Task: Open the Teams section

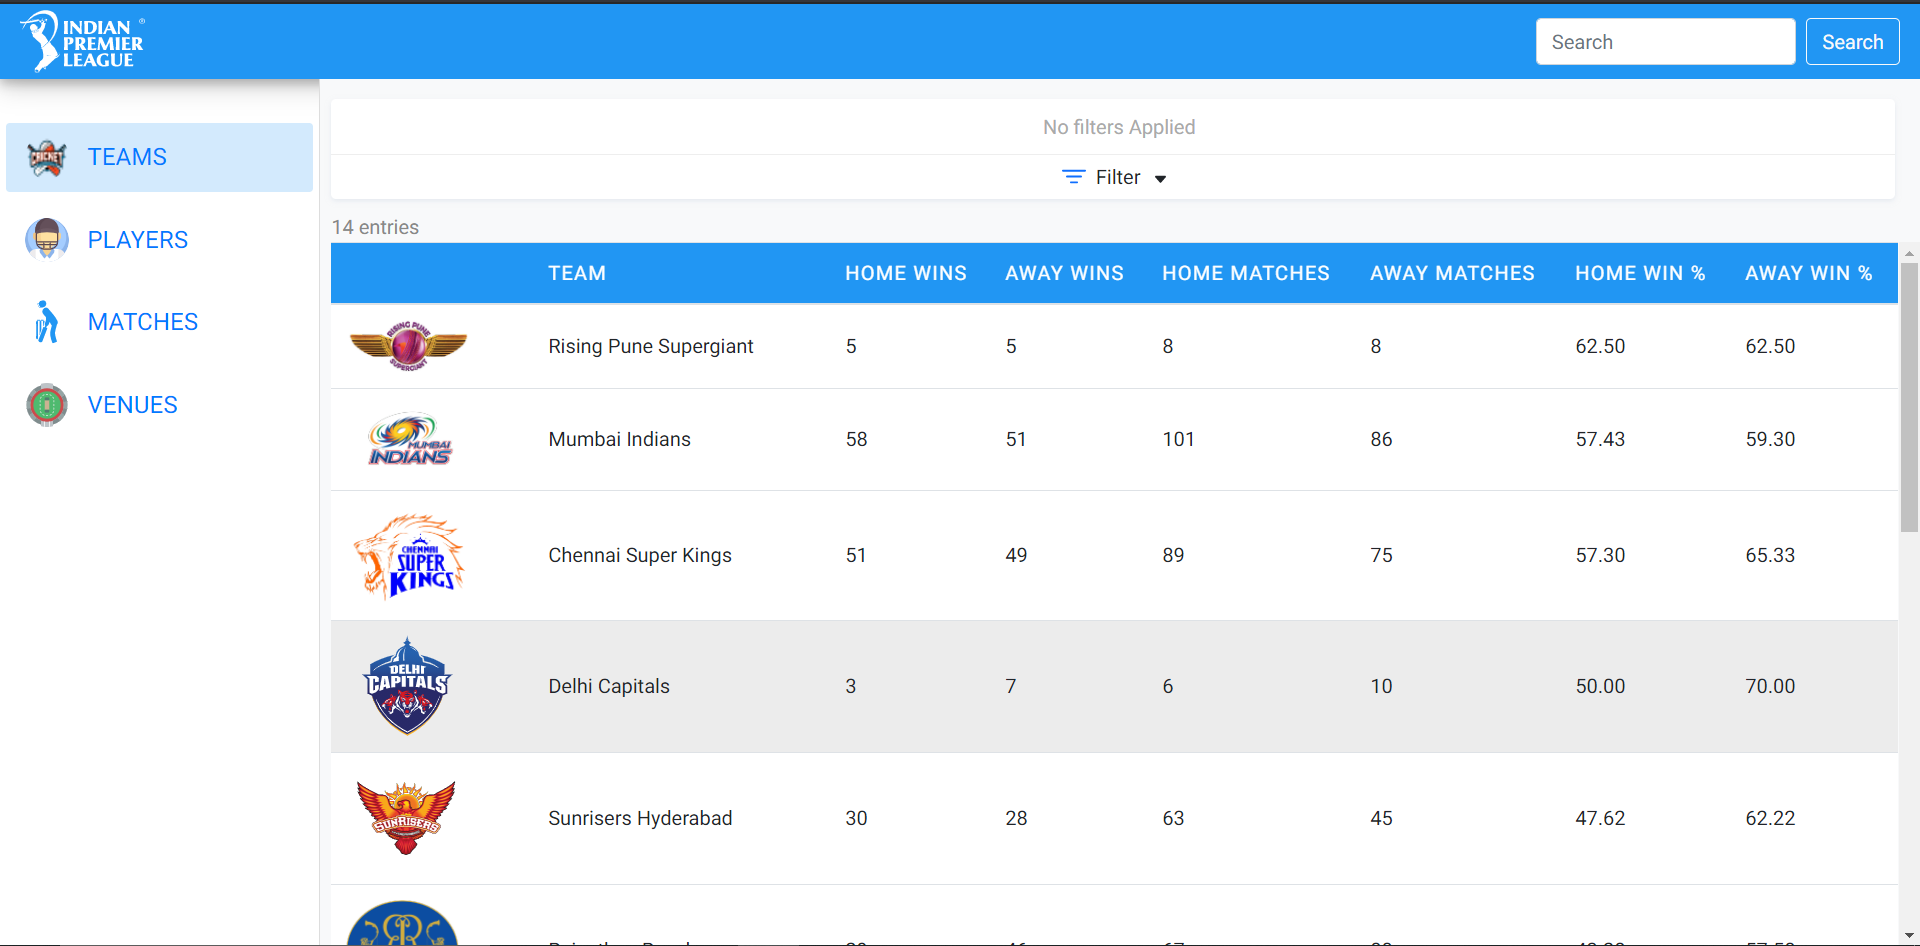Action: click(x=159, y=157)
